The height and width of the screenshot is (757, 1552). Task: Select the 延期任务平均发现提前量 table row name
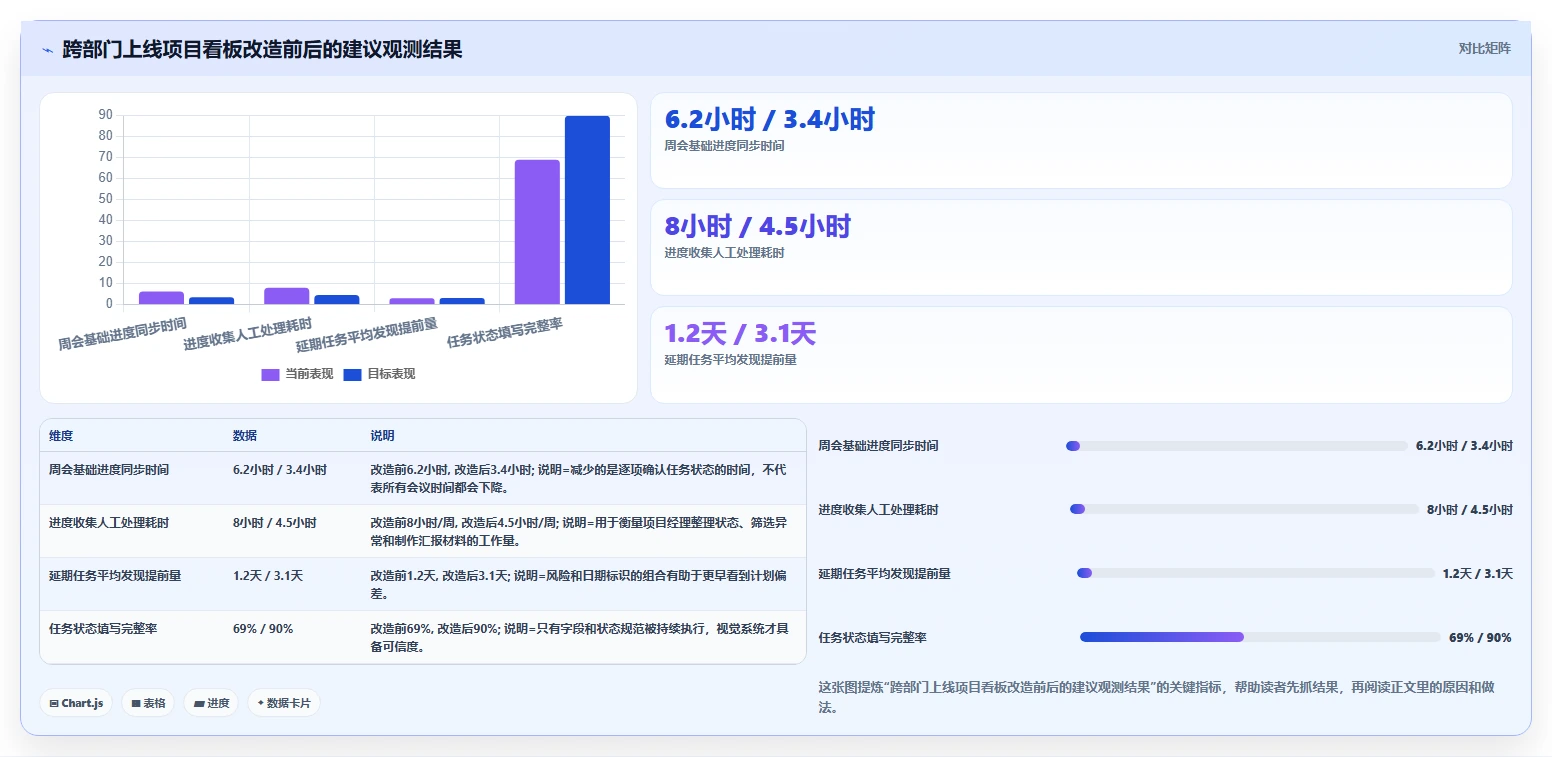pos(115,575)
